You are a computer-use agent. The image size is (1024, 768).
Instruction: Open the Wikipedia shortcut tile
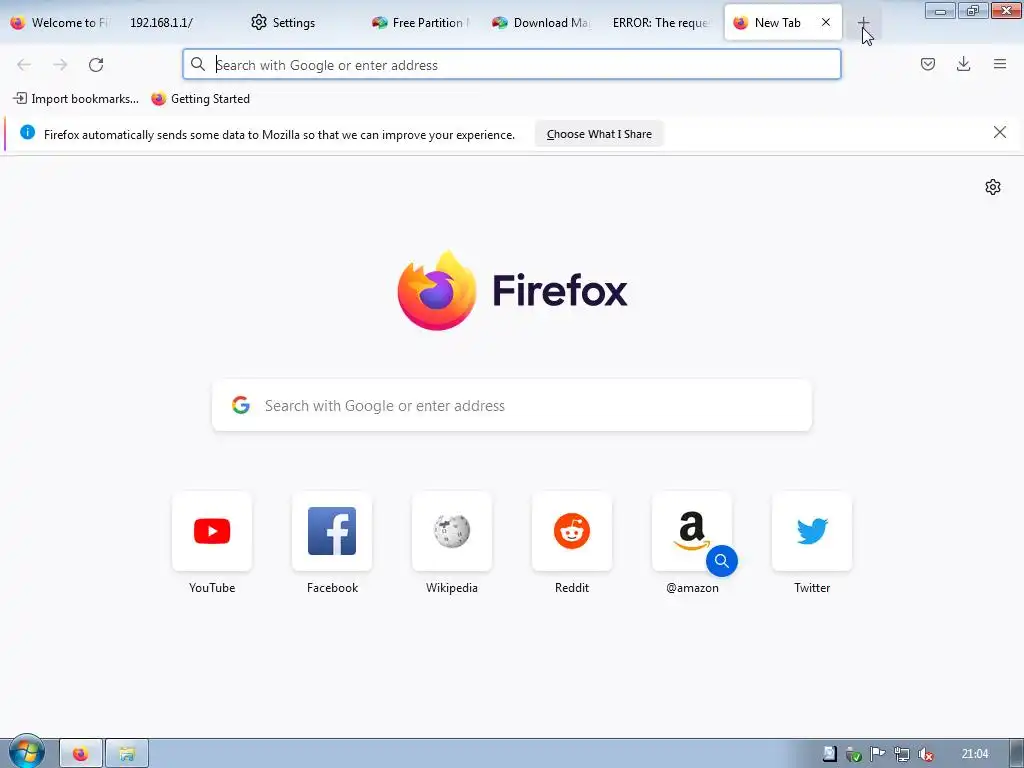point(452,531)
